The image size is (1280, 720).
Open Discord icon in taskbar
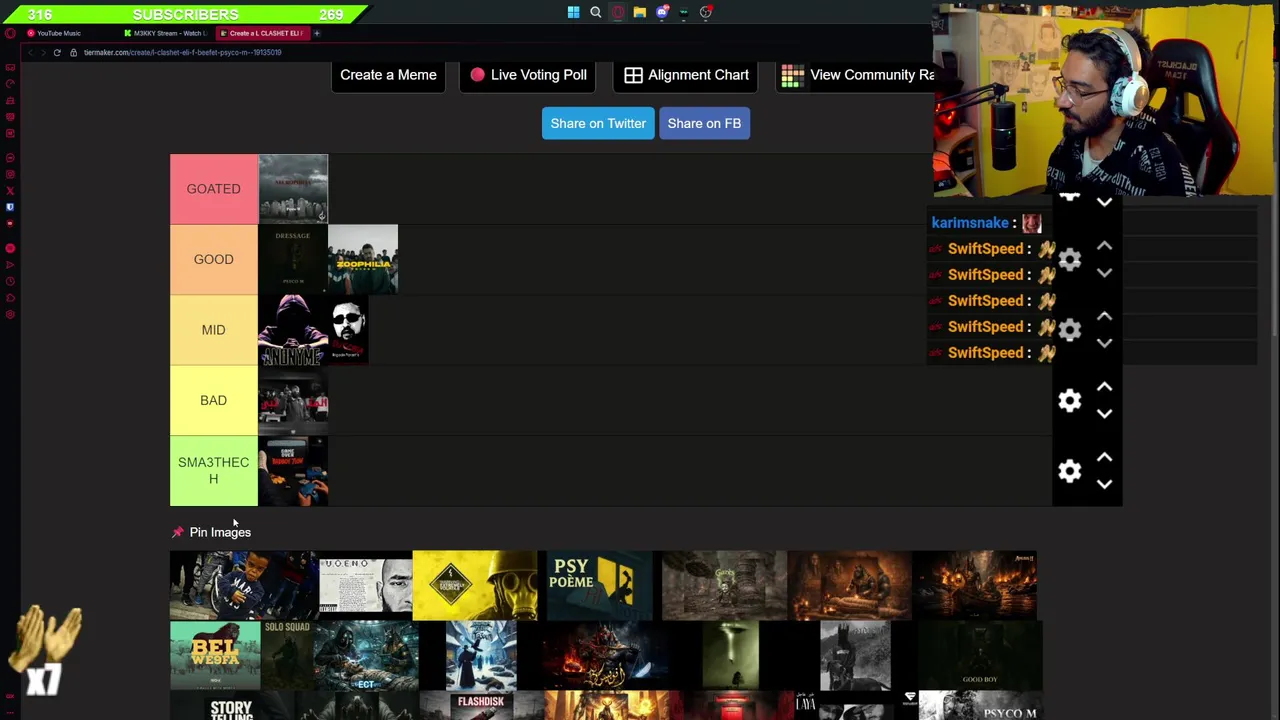coord(662,12)
